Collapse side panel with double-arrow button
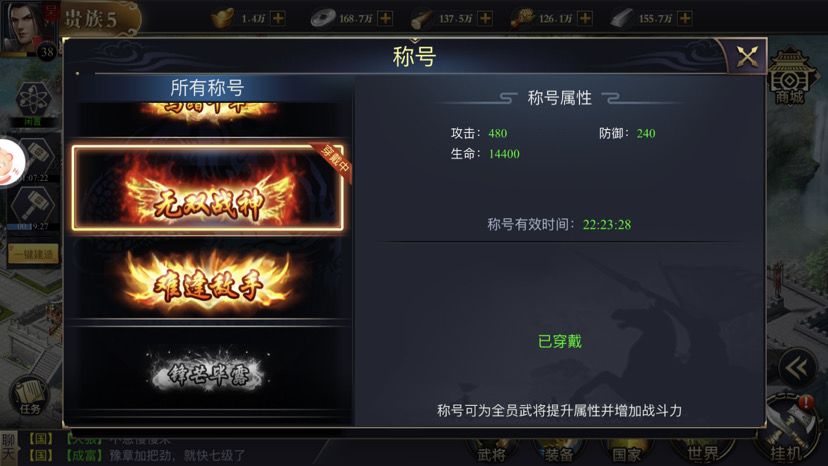Screen dimensions: 828x466 [796, 368]
